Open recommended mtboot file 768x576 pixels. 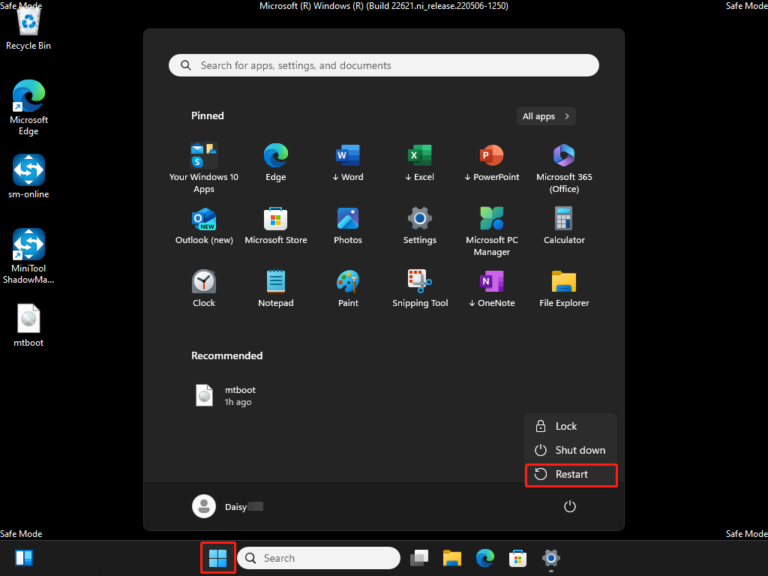tap(225, 395)
